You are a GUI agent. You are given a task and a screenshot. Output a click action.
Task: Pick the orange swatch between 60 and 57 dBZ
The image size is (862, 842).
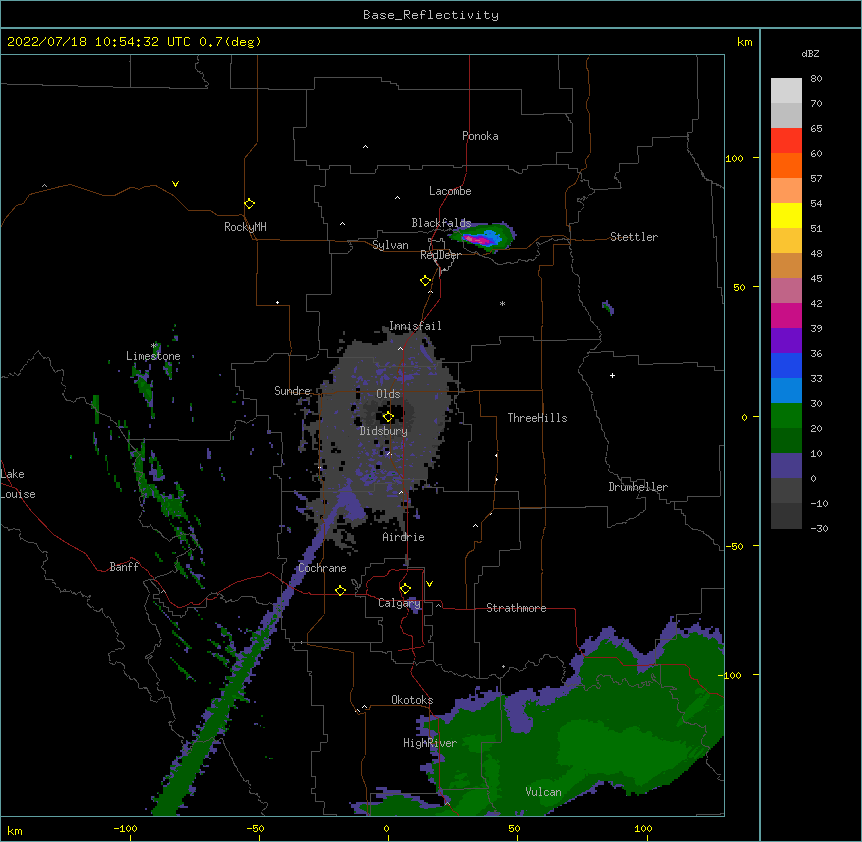[786, 165]
